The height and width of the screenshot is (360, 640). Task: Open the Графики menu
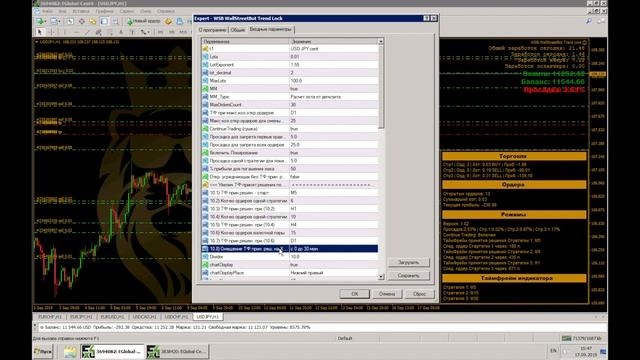104,11
